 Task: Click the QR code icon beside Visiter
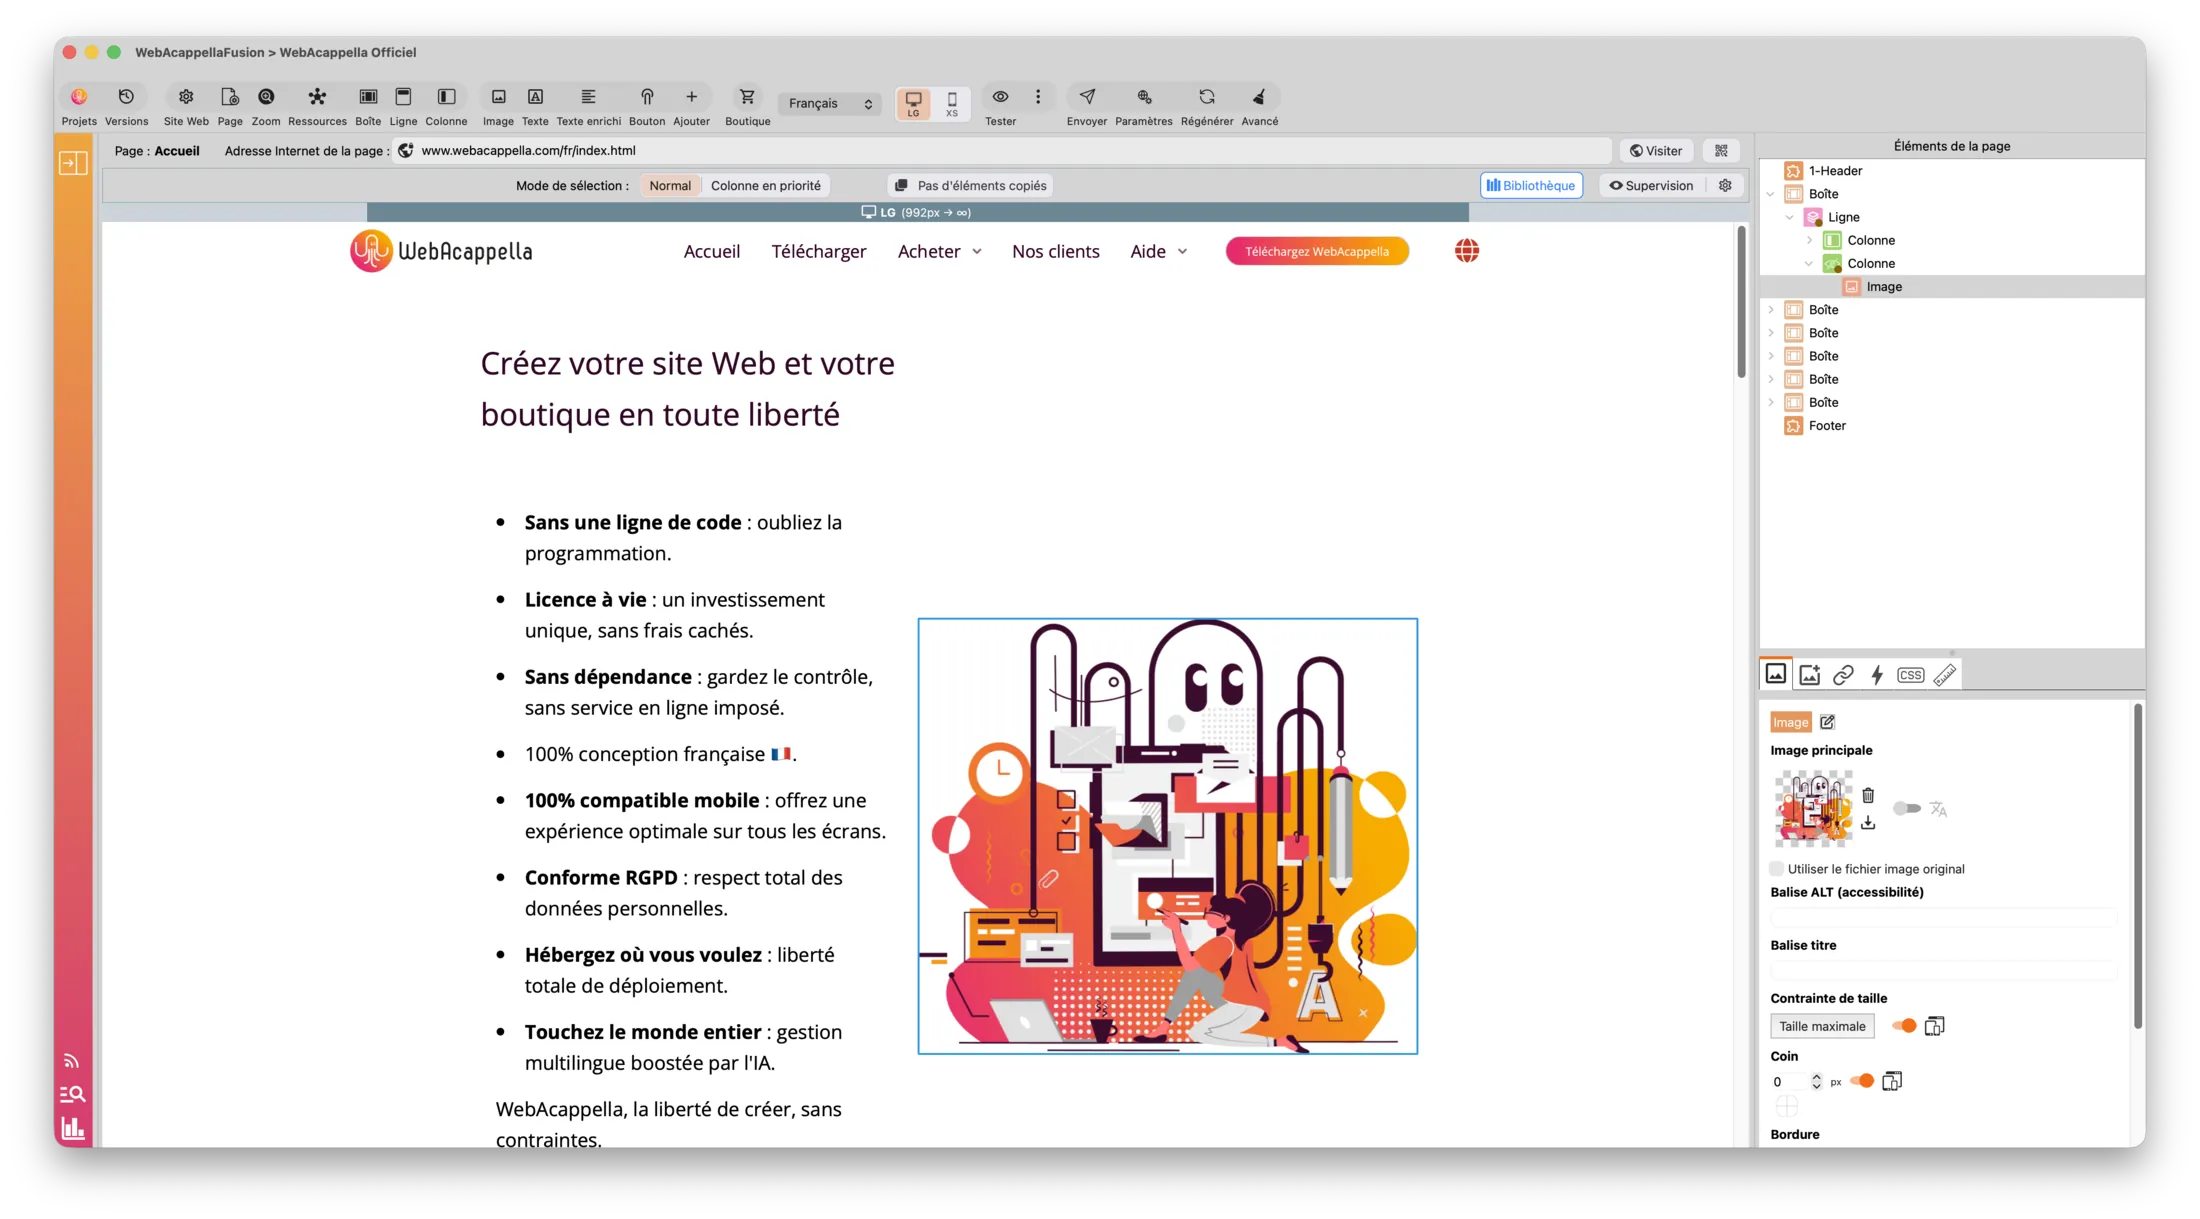point(1721,151)
